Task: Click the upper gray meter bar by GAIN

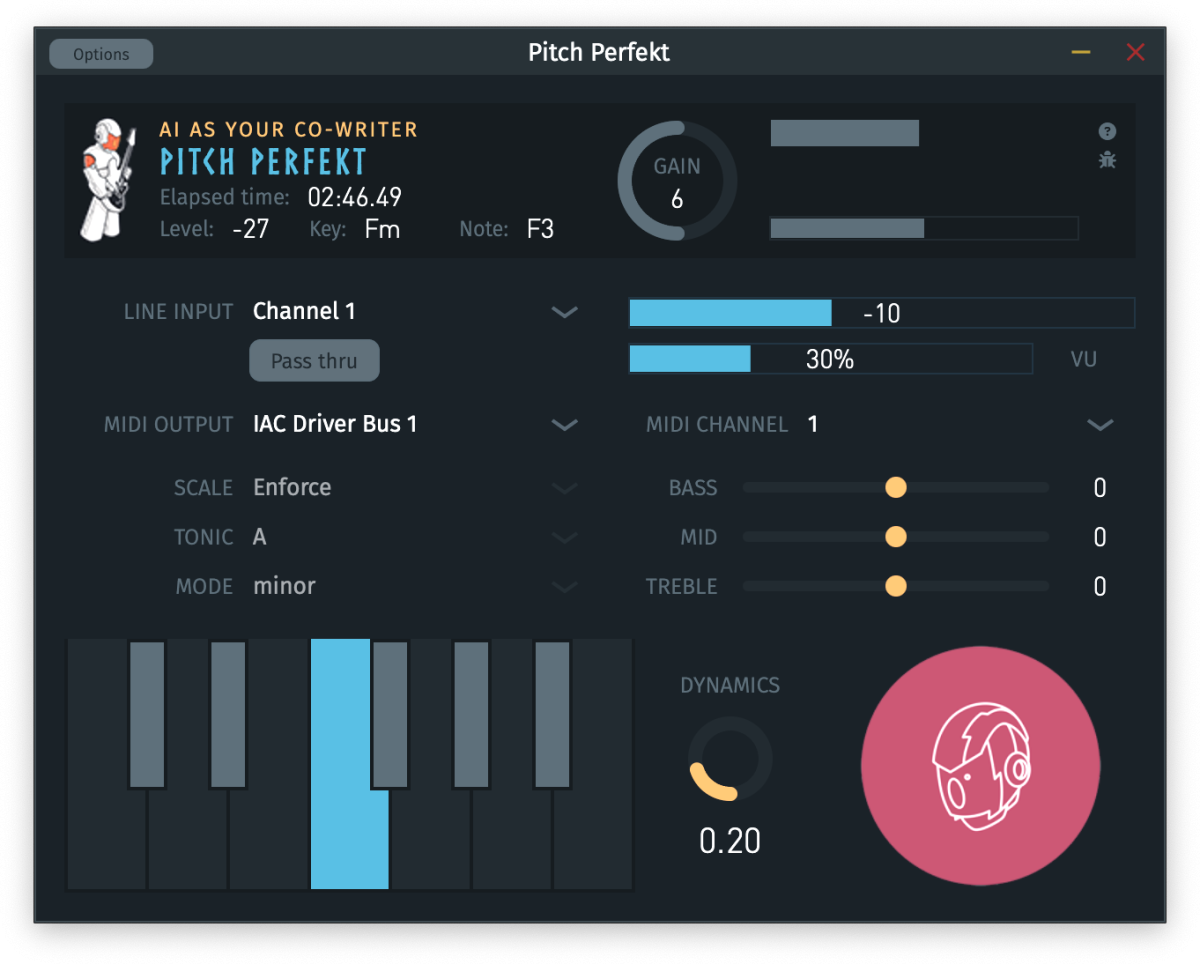Action: [845, 133]
